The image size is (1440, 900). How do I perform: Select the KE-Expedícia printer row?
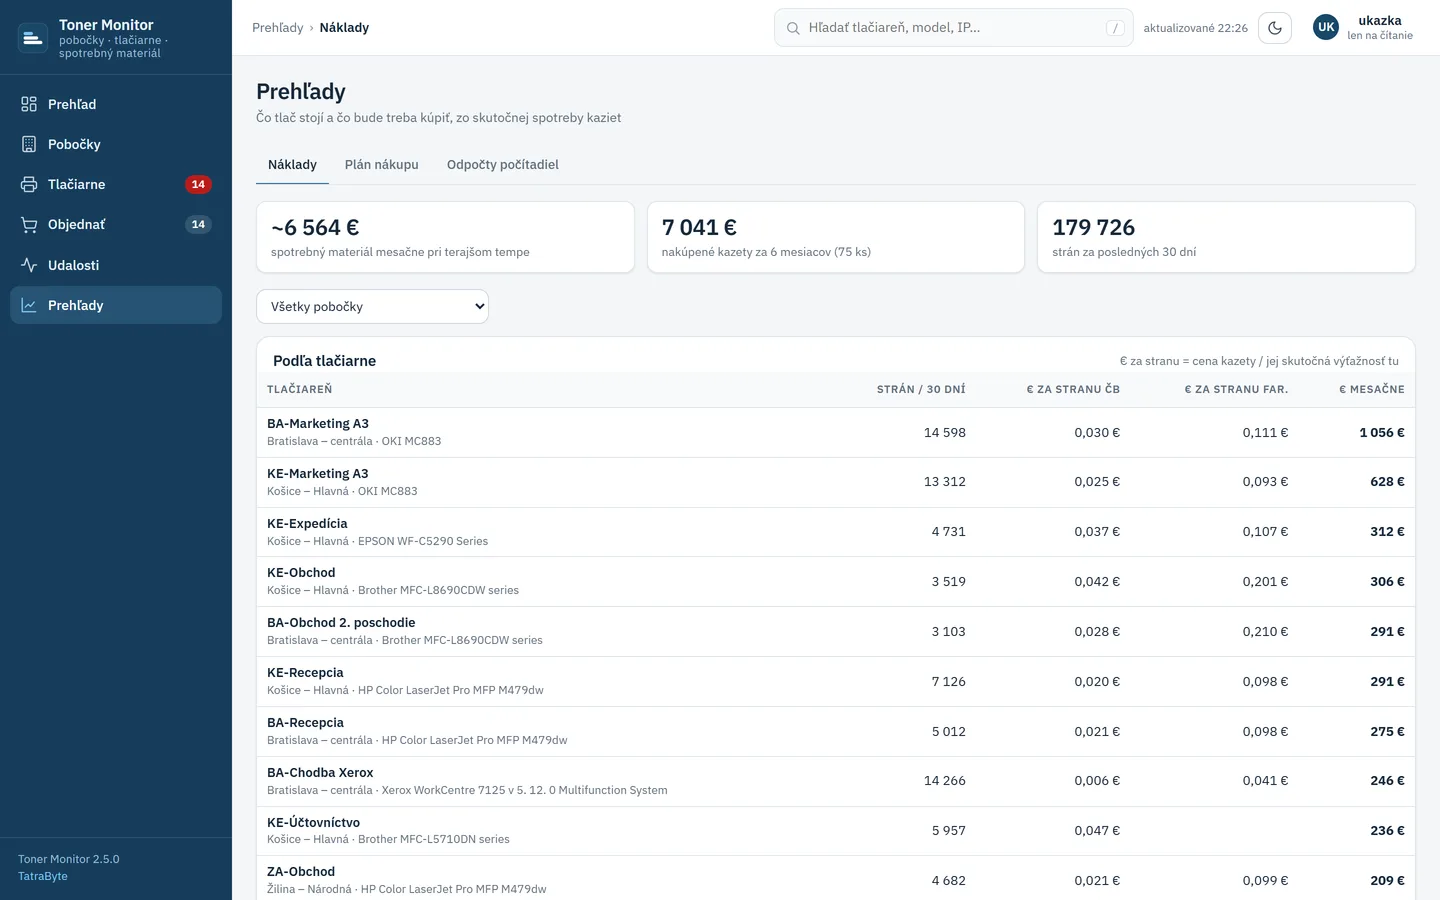point(836,532)
